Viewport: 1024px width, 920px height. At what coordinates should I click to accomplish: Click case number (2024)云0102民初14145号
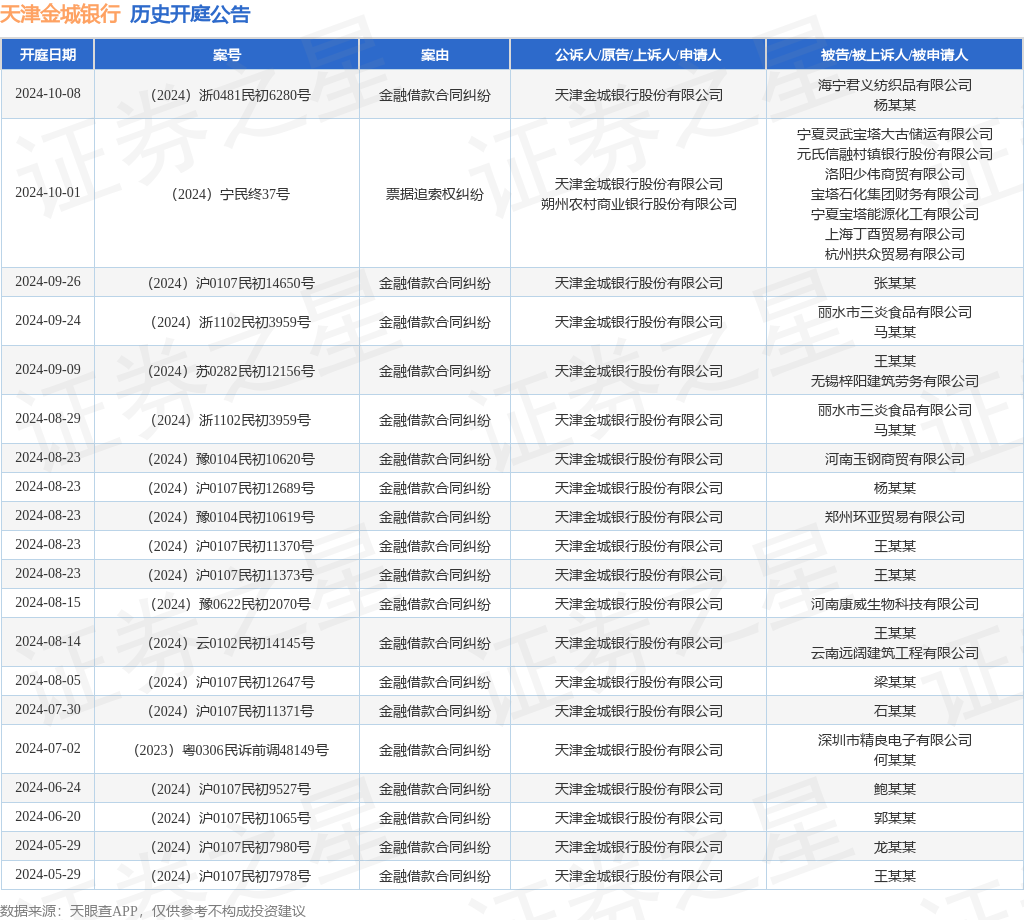pos(231,644)
